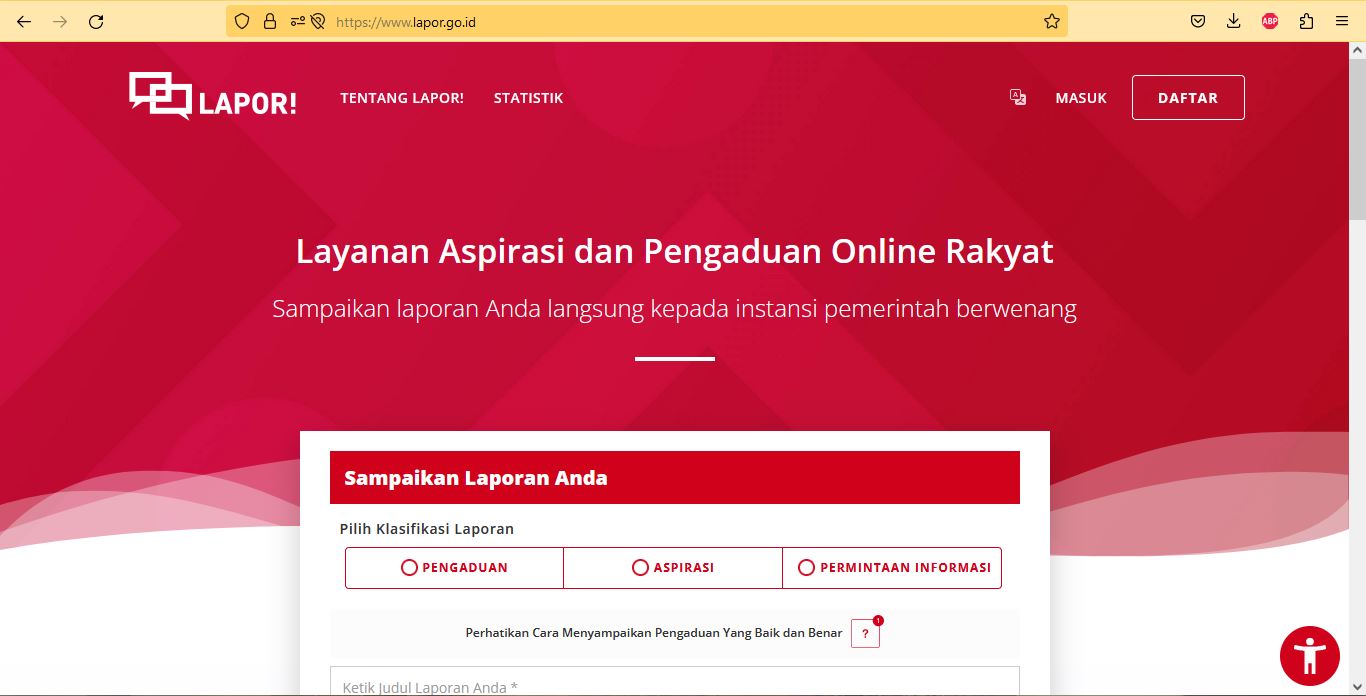Show site security info via padlock
Screen dimensions: 1366x696
tap(270, 21)
